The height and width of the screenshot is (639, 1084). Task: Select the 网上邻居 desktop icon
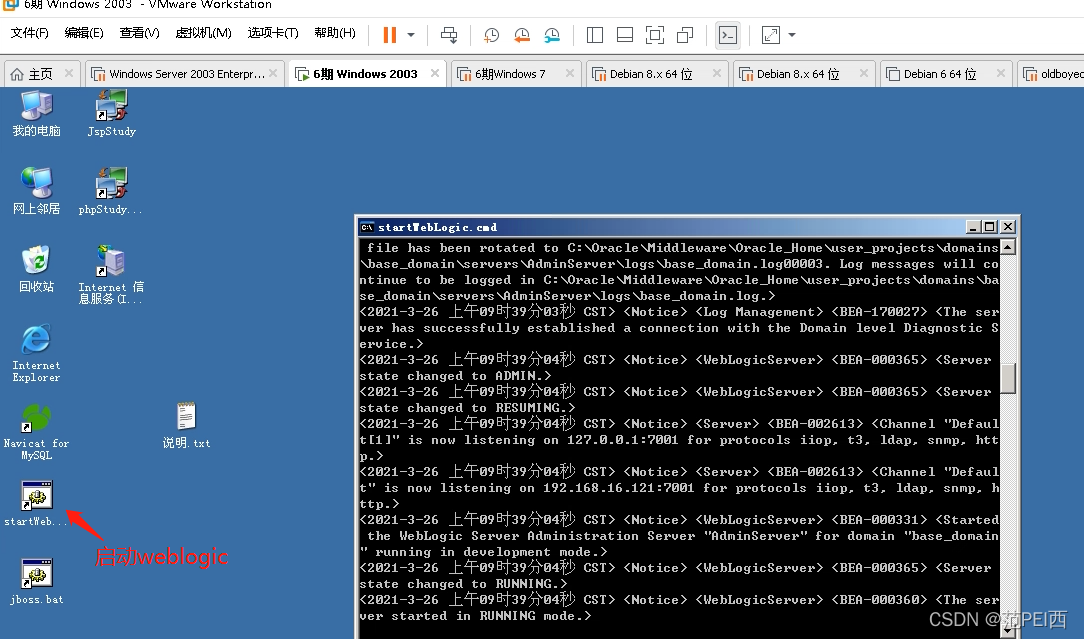(37, 192)
